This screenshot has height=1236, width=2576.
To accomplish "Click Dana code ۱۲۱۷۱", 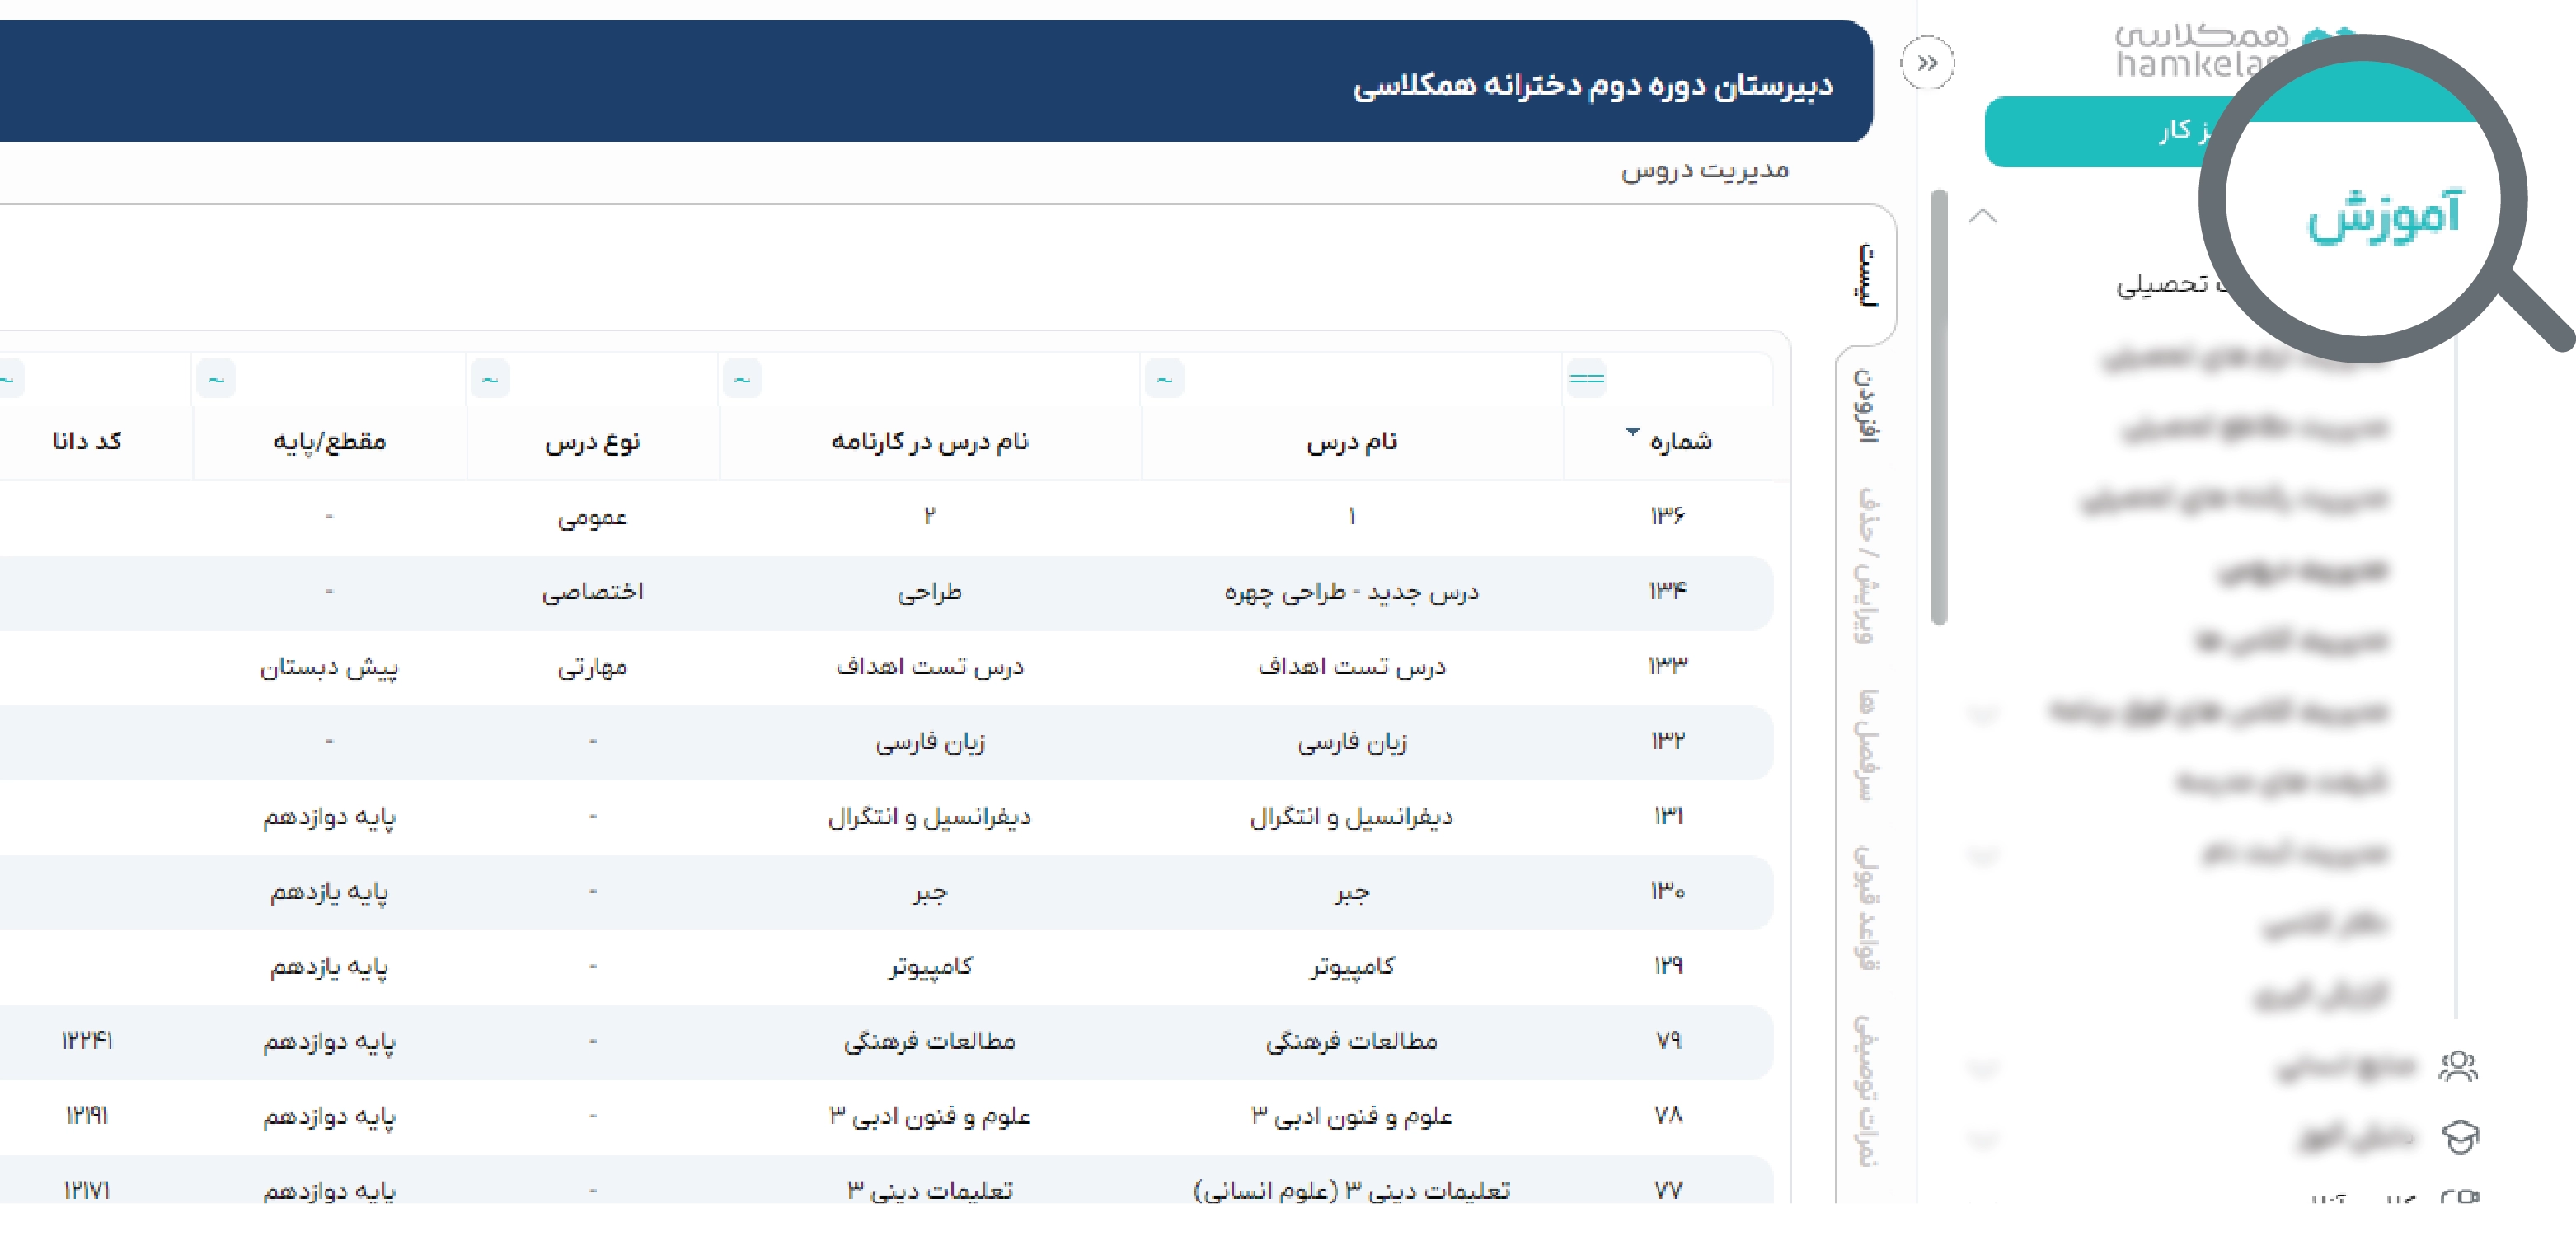I will coord(87,1191).
